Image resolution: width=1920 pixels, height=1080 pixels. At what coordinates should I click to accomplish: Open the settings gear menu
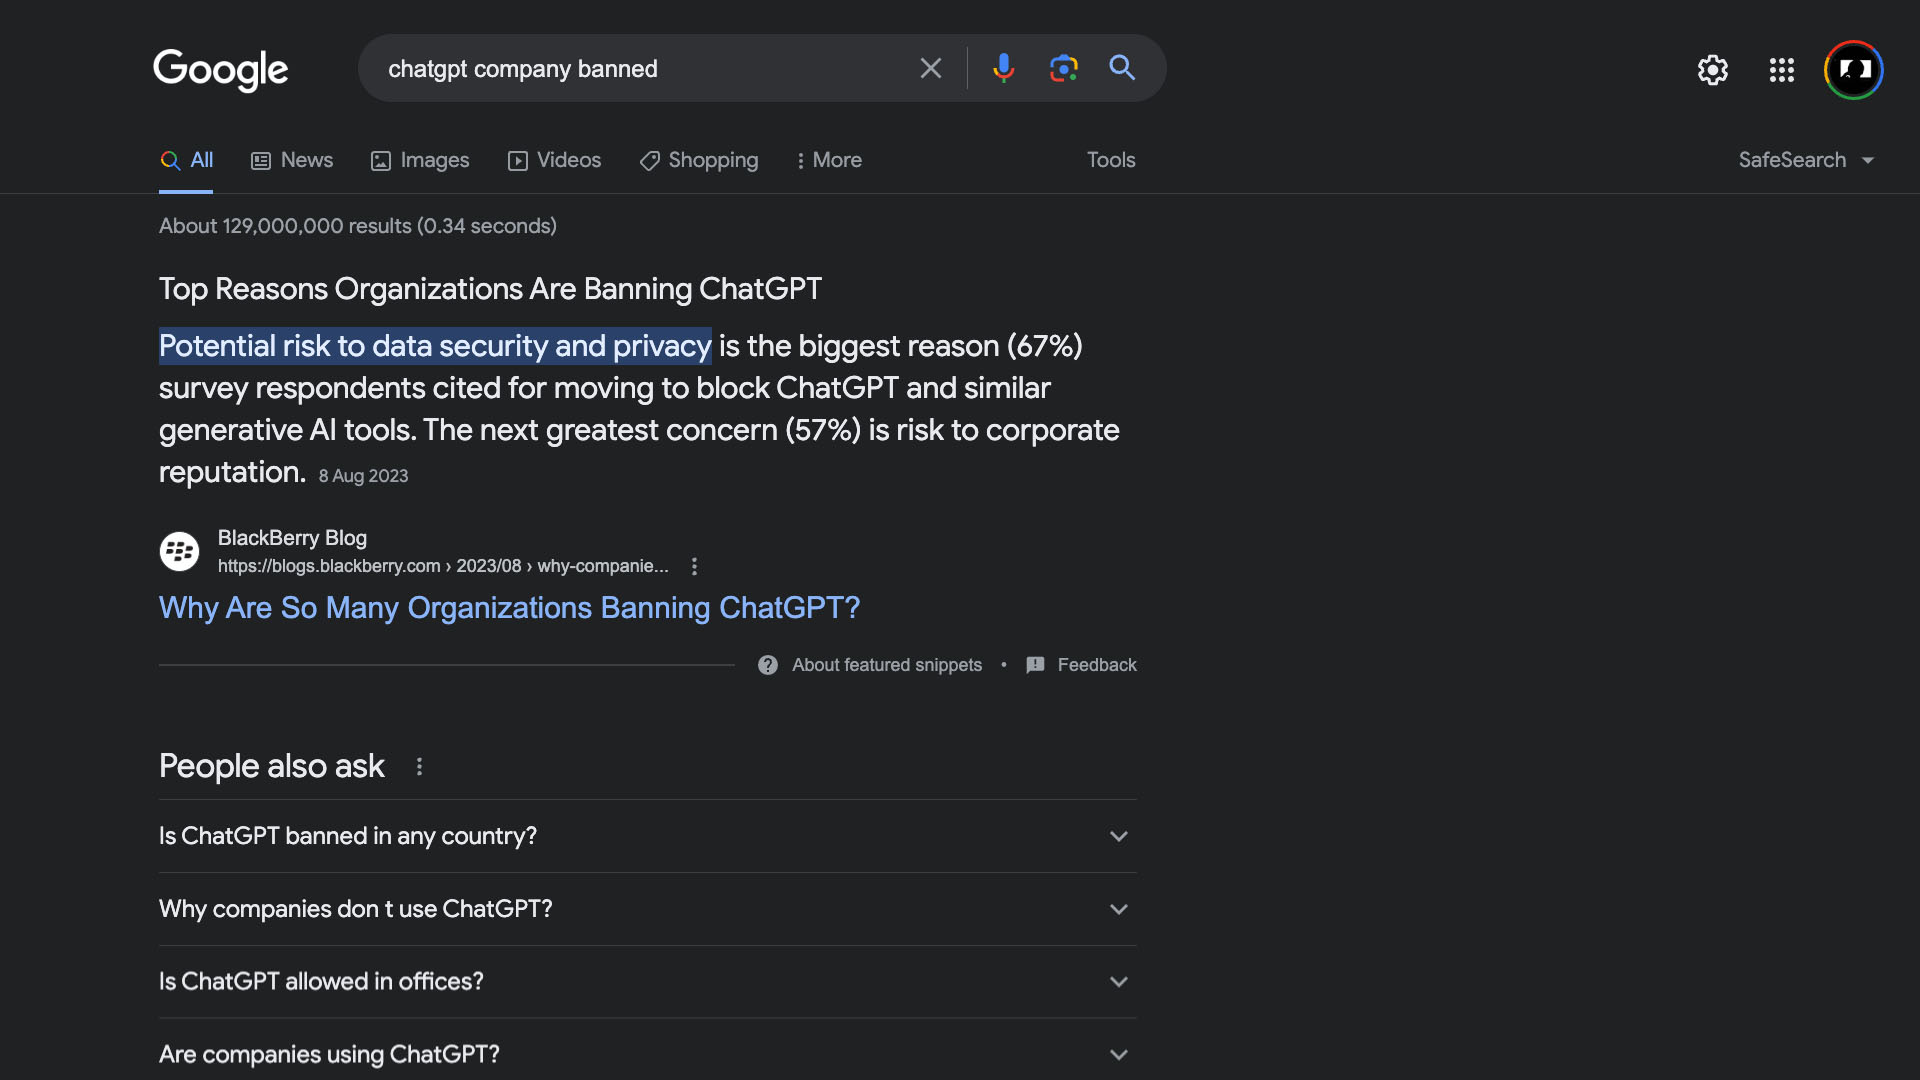point(1712,70)
